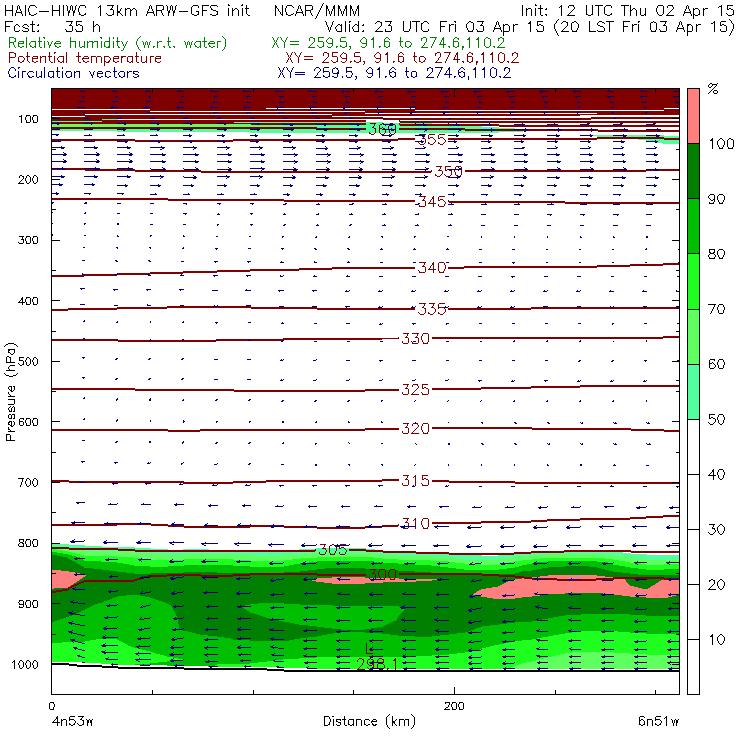Click the 310 contour label
The height and width of the screenshot is (740, 740).
pos(416,523)
